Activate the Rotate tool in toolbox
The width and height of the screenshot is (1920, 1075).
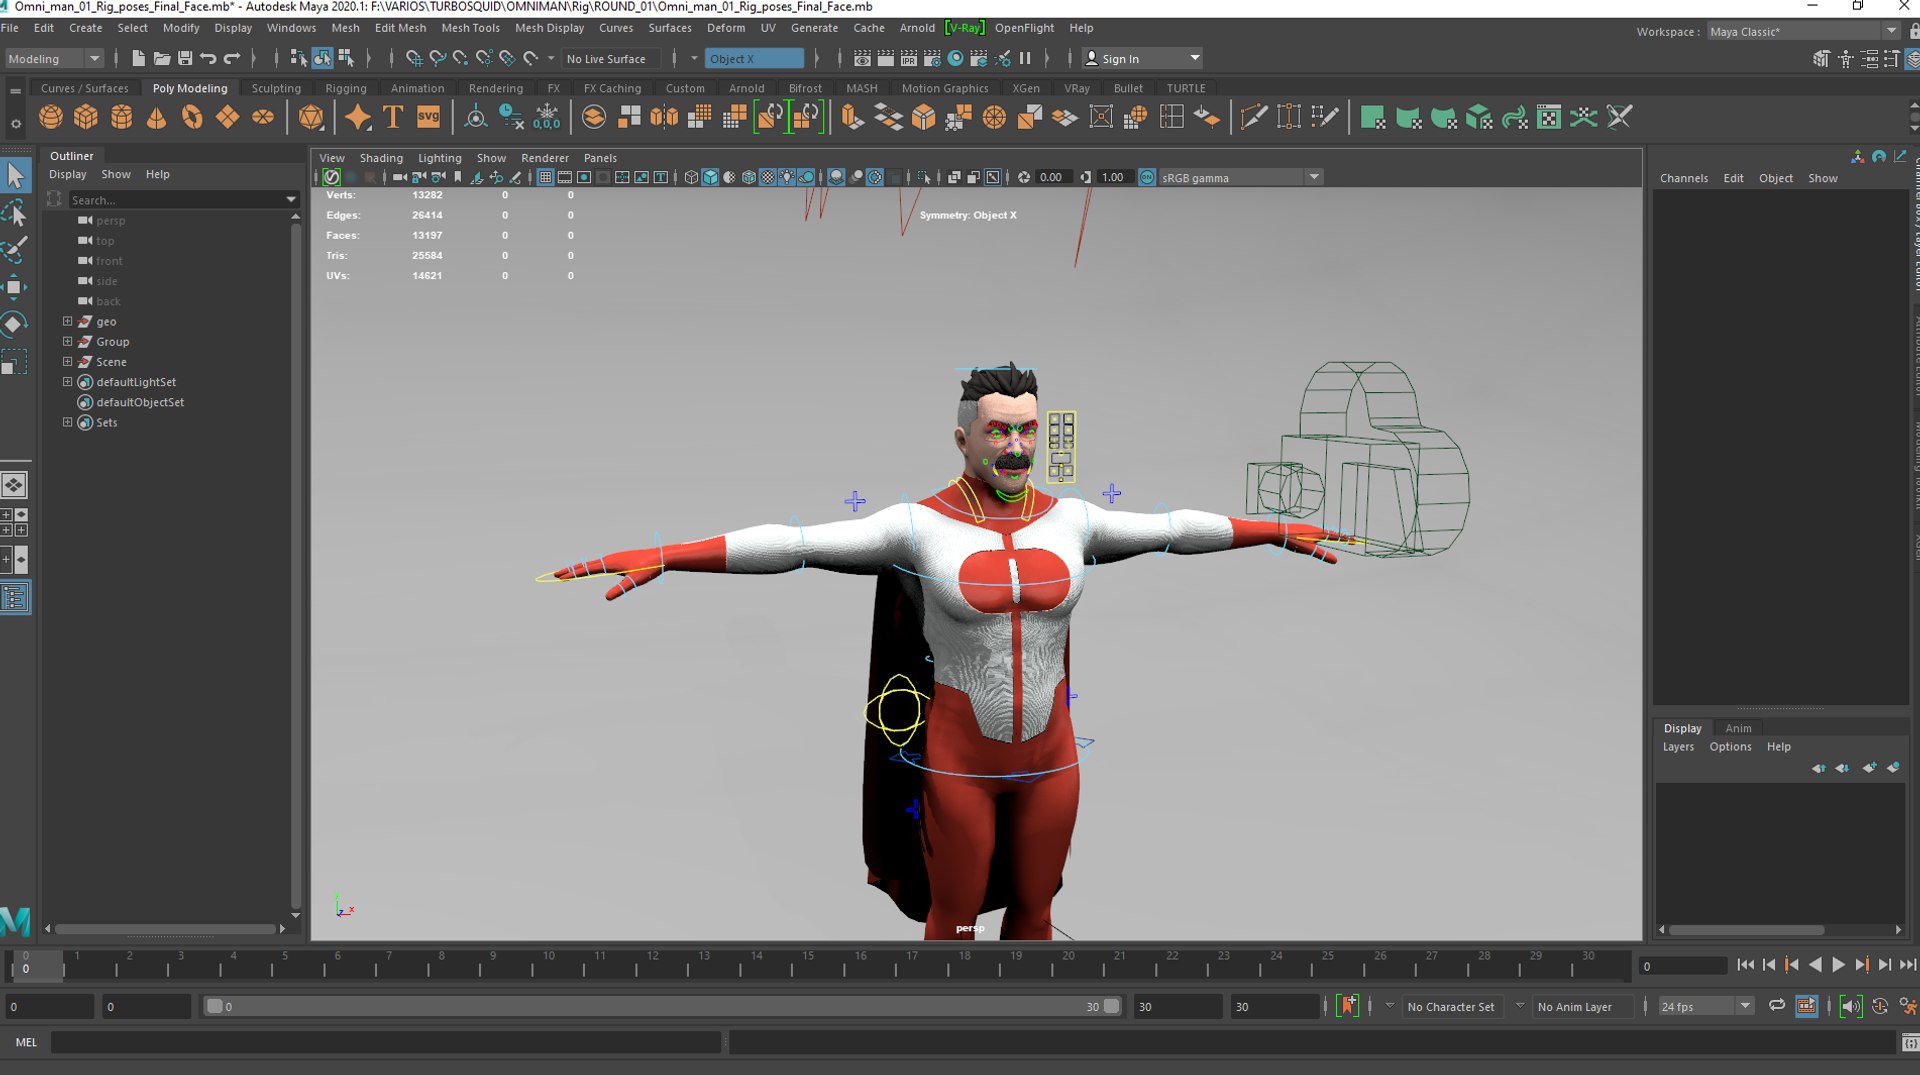[15, 324]
